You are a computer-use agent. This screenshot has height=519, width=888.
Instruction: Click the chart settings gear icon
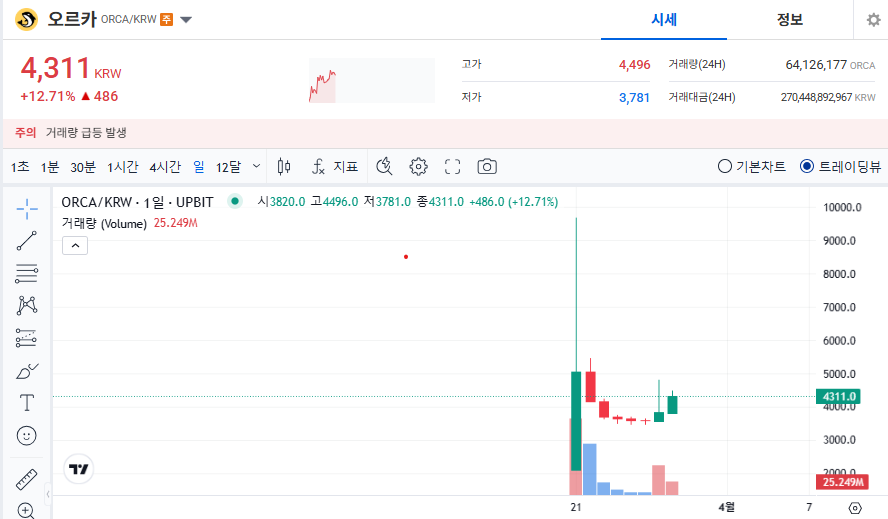tap(419, 167)
